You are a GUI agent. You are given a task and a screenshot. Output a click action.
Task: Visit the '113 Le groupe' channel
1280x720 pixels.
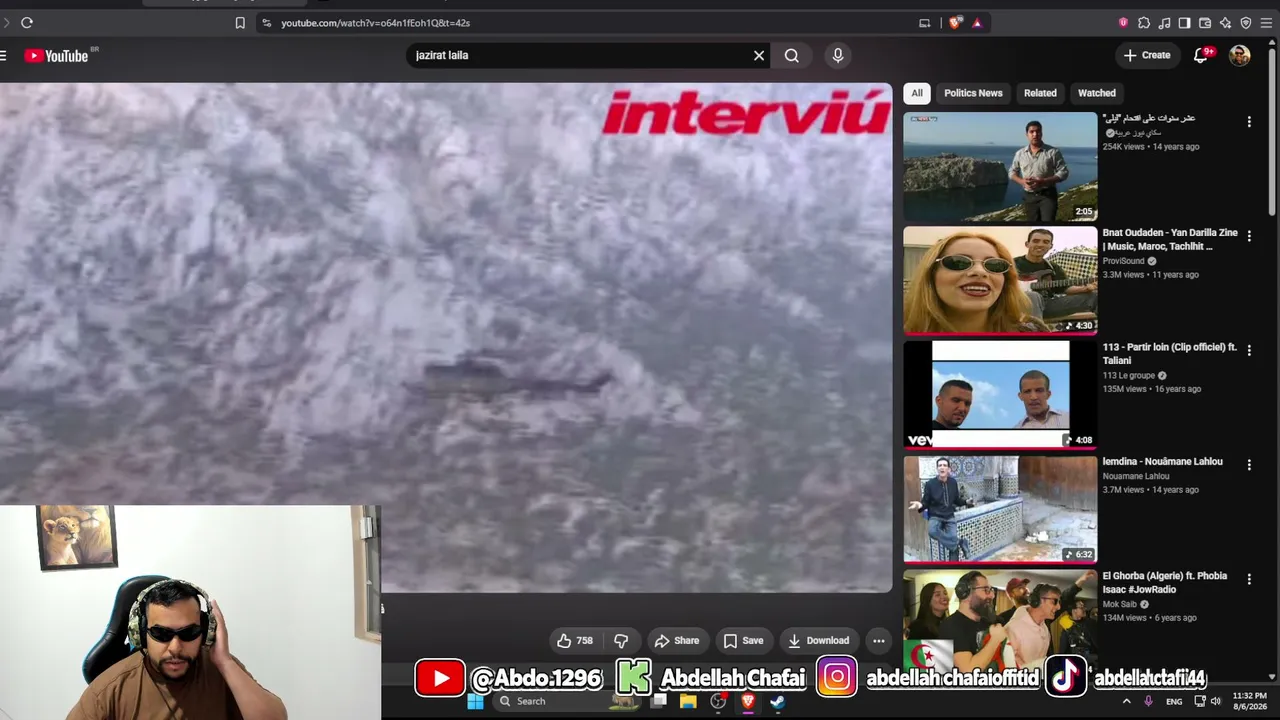tap(1129, 376)
